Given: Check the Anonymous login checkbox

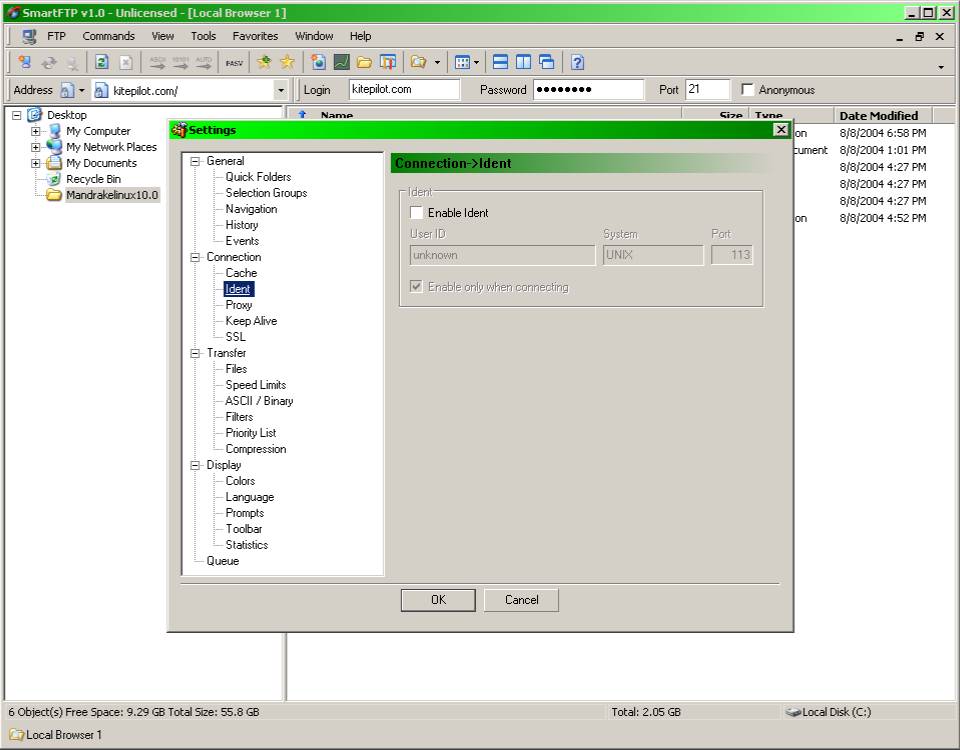Looking at the screenshot, I should click(x=747, y=90).
